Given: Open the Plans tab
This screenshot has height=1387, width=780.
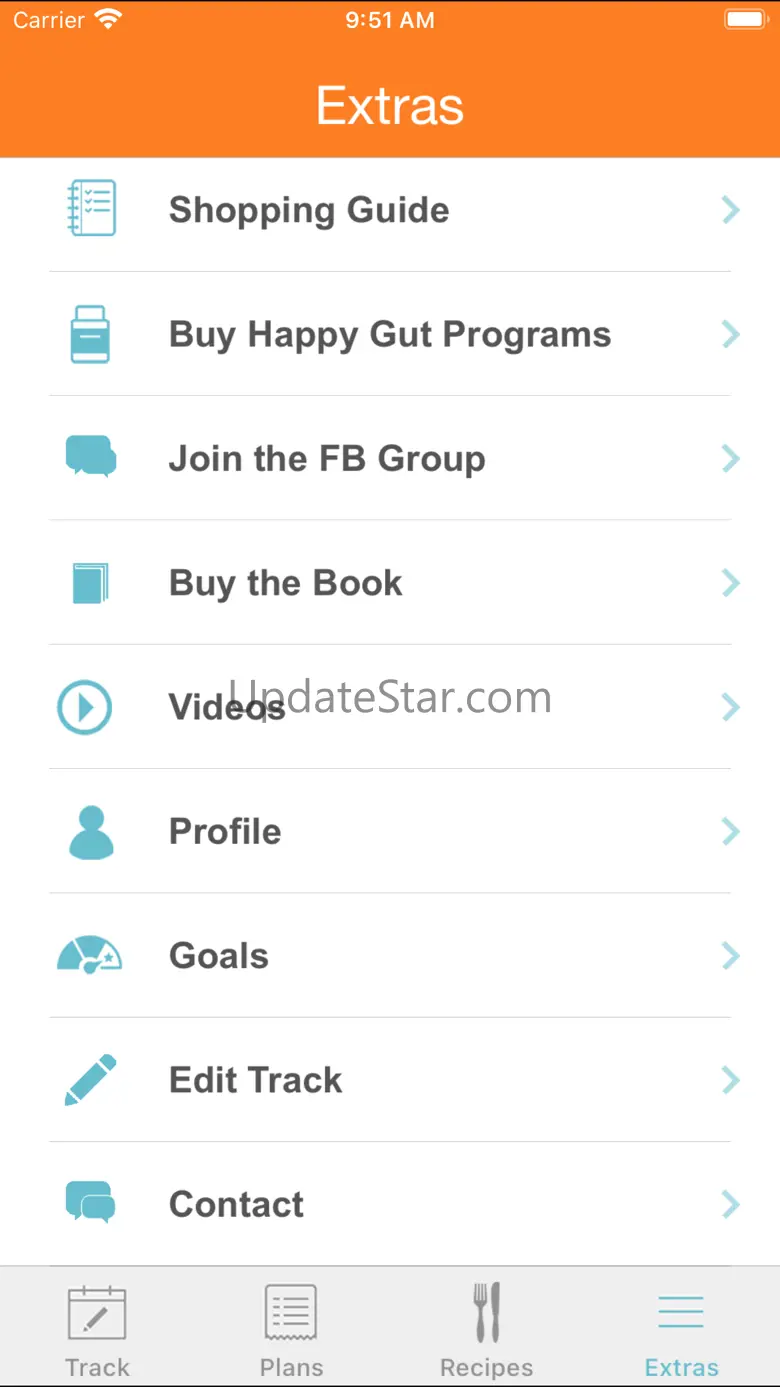Looking at the screenshot, I should pyautogui.click(x=291, y=1330).
